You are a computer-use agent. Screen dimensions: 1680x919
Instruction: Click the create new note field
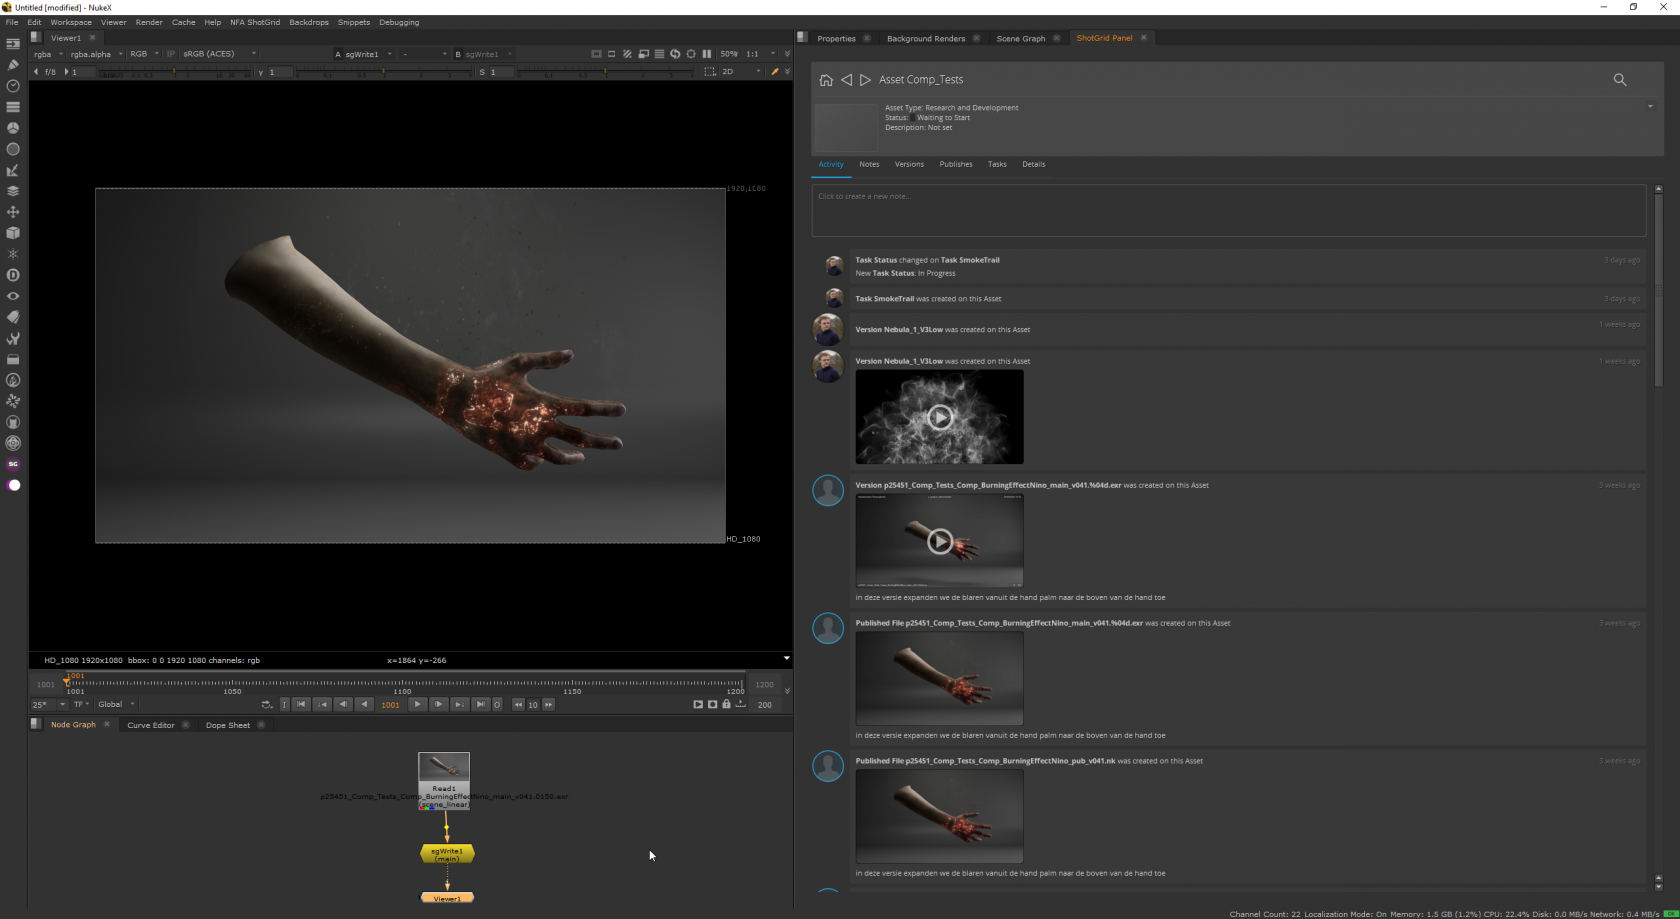coord(1229,210)
